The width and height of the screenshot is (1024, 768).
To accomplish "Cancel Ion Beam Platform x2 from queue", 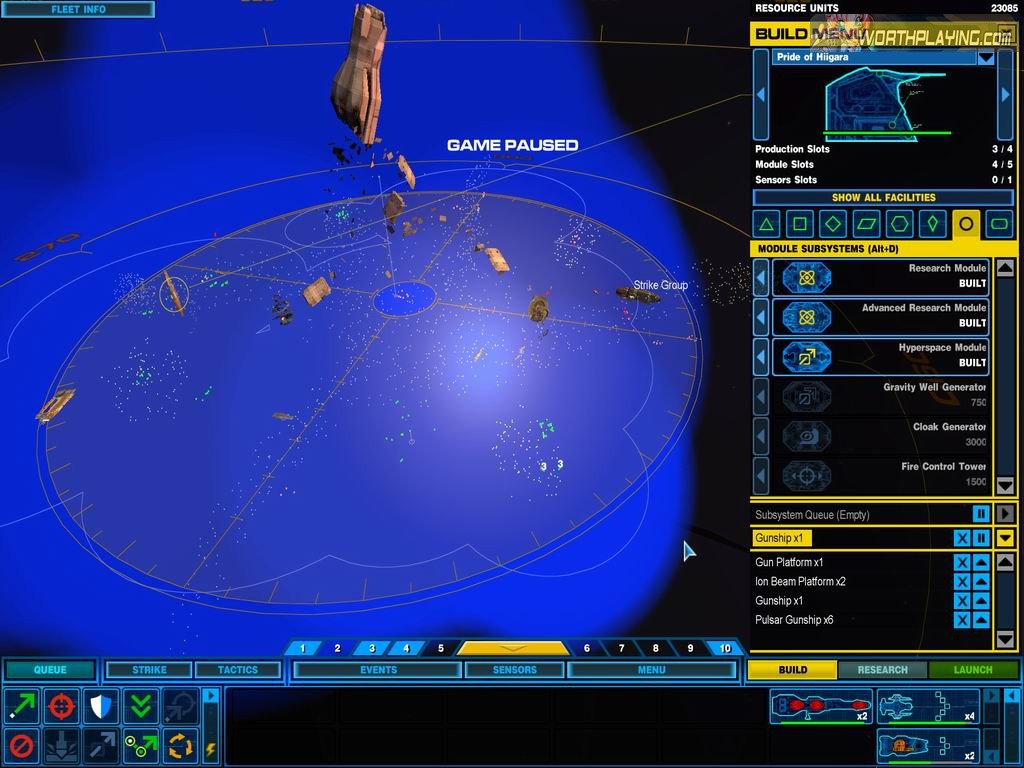I will [x=962, y=582].
